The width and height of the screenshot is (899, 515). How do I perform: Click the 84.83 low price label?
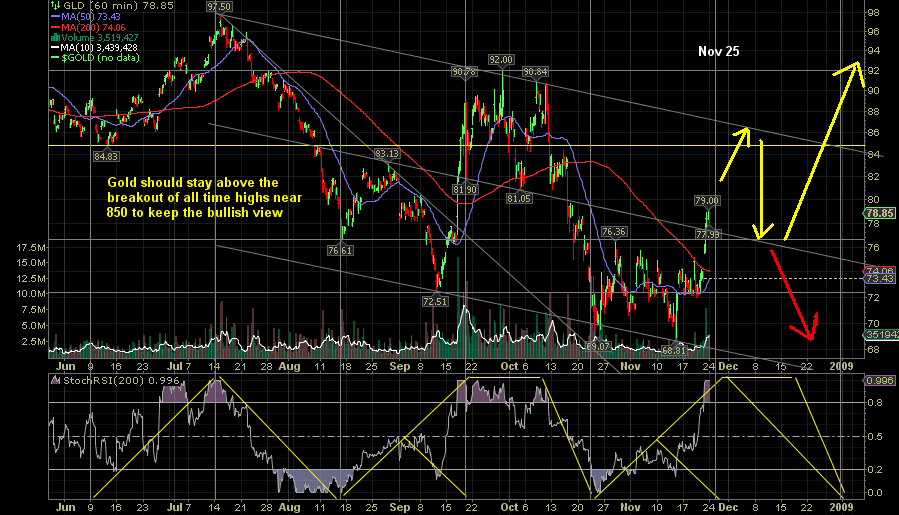106,156
